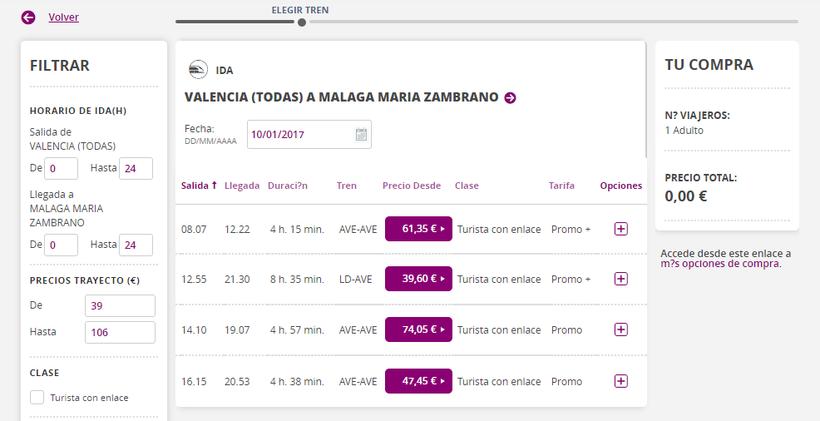Click the back arrow icon beside Volver
This screenshot has height=421, width=820.
click(28, 17)
